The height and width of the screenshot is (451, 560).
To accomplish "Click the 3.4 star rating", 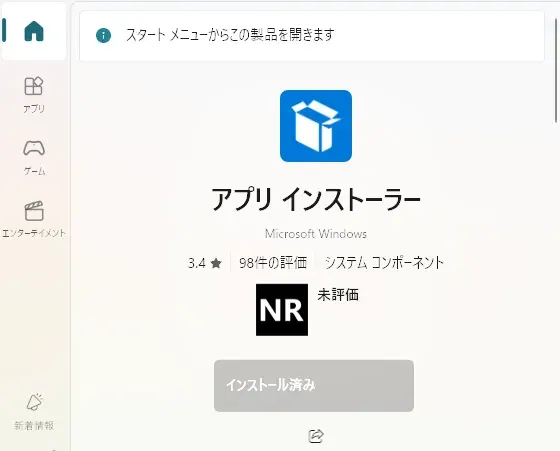I will pyautogui.click(x=205, y=263).
